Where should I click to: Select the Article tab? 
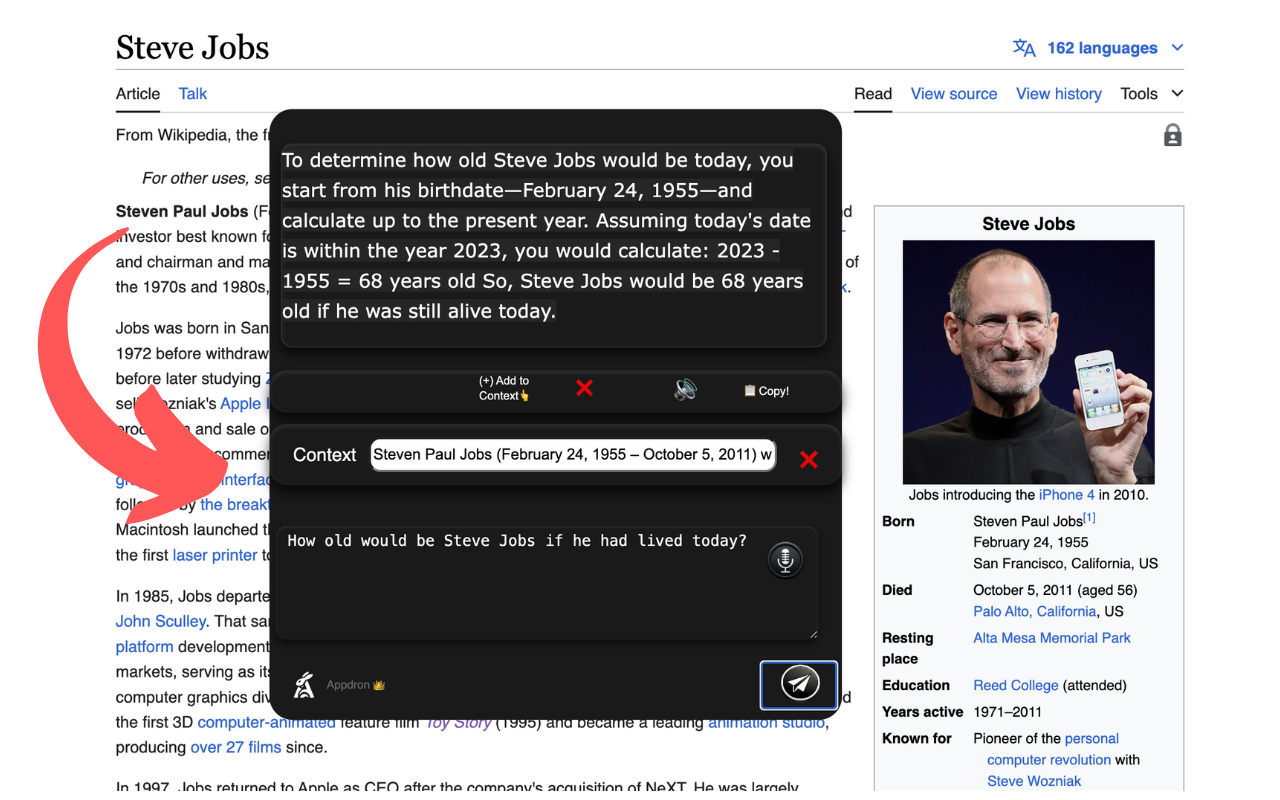138,93
